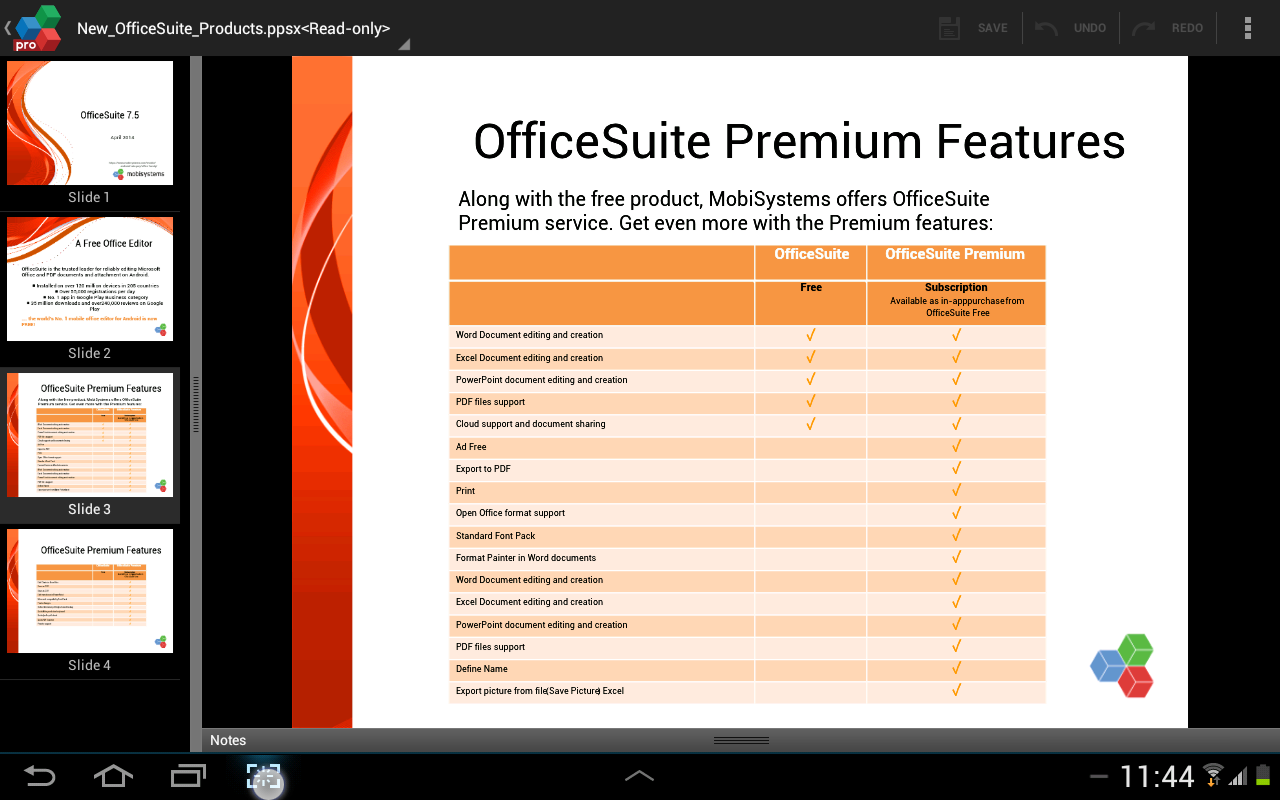Click the Premium checkmark for Standard Font Pack
Image resolution: width=1280 pixels, height=800 pixels.
point(956,536)
